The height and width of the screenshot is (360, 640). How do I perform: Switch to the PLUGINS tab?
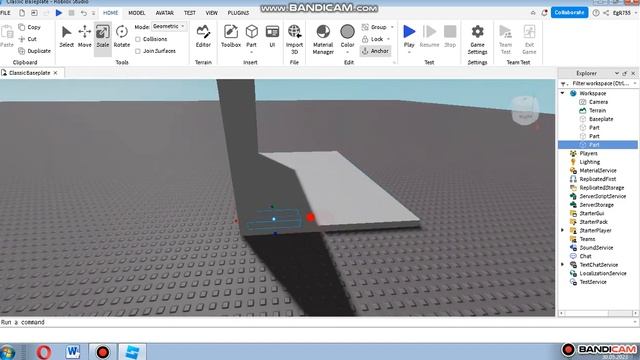tap(238, 13)
